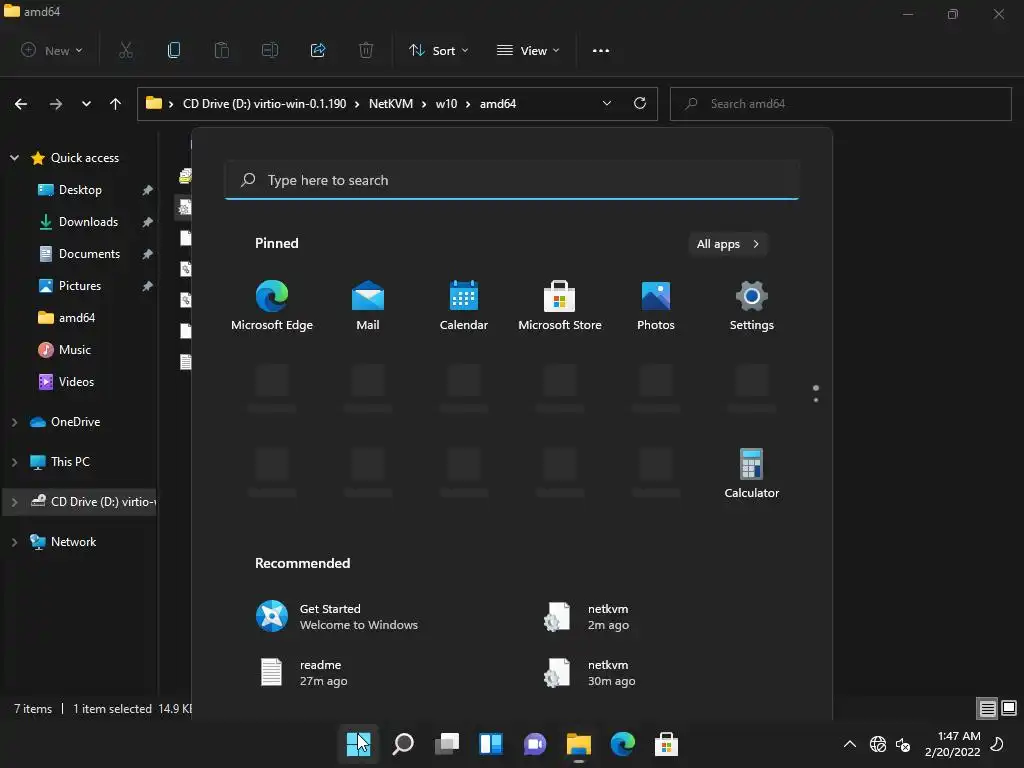This screenshot has height=768, width=1024.
Task: Click the Paste icon in Explorer toolbar
Action: tap(222, 50)
